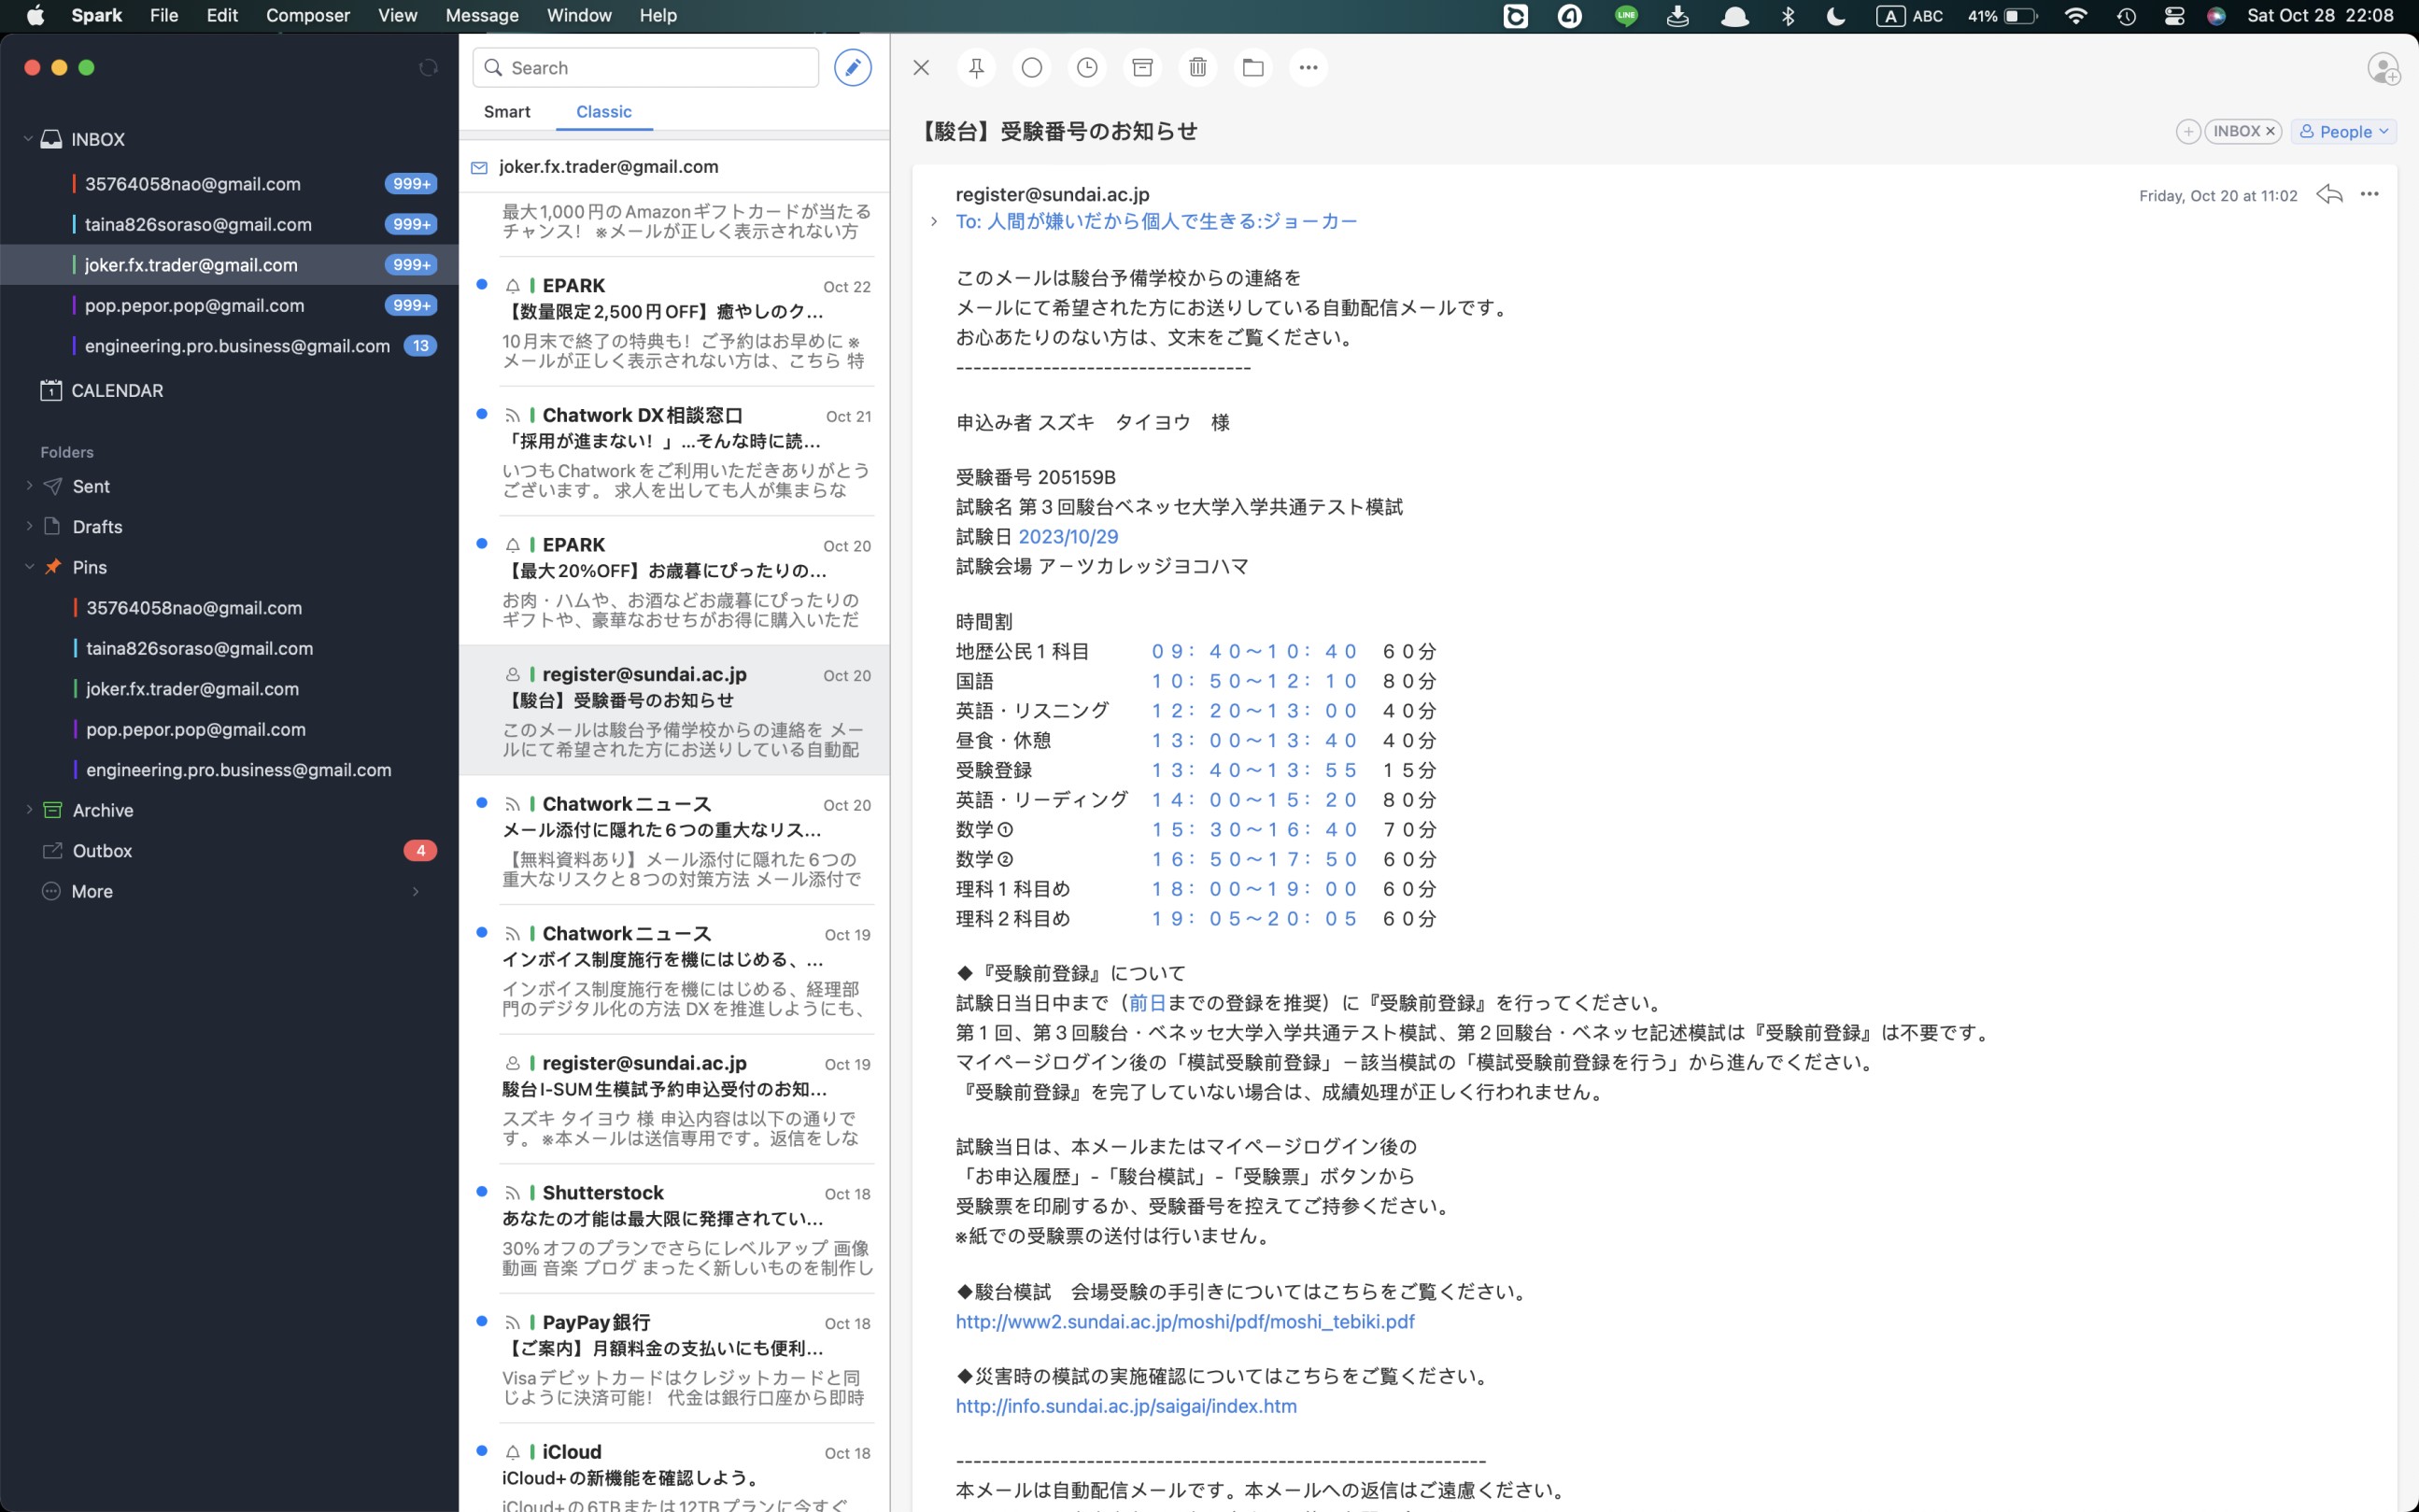Open Siri from the menu bar

2216,16
